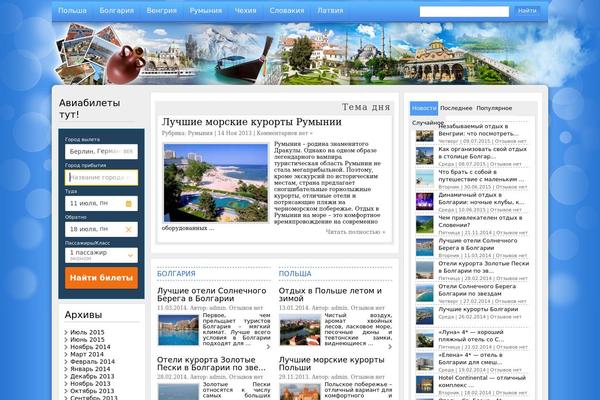The image size is (600, 400).
Task: Click the departure city field with Берлин
Action: coord(101,152)
